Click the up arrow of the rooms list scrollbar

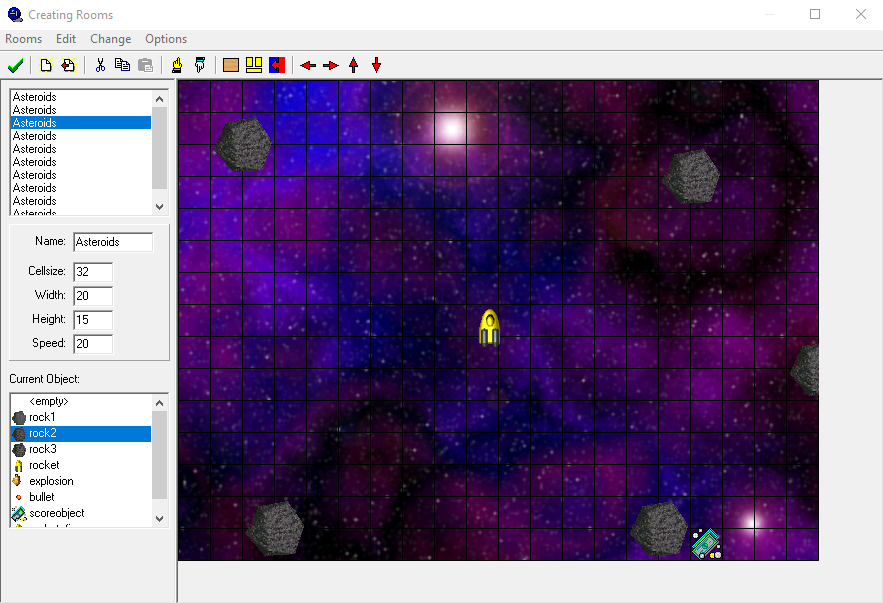tap(159, 99)
